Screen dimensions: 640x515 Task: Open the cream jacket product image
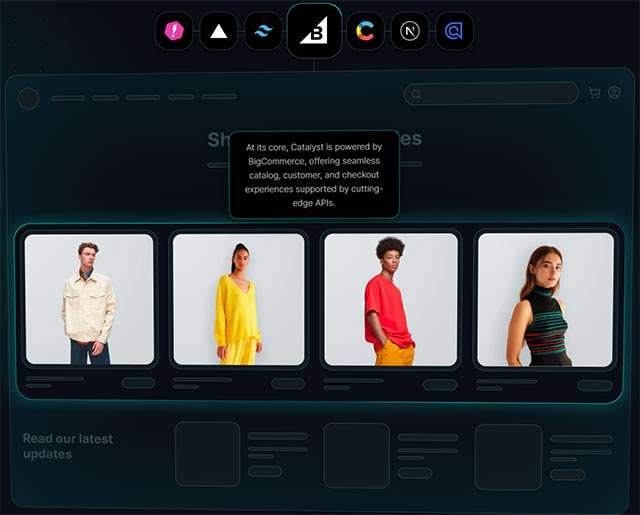89,299
